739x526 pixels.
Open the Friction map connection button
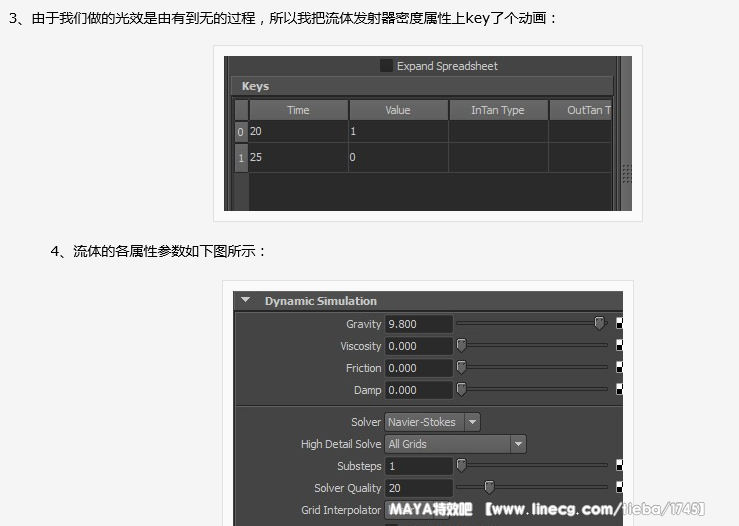pyautogui.click(x=619, y=367)
